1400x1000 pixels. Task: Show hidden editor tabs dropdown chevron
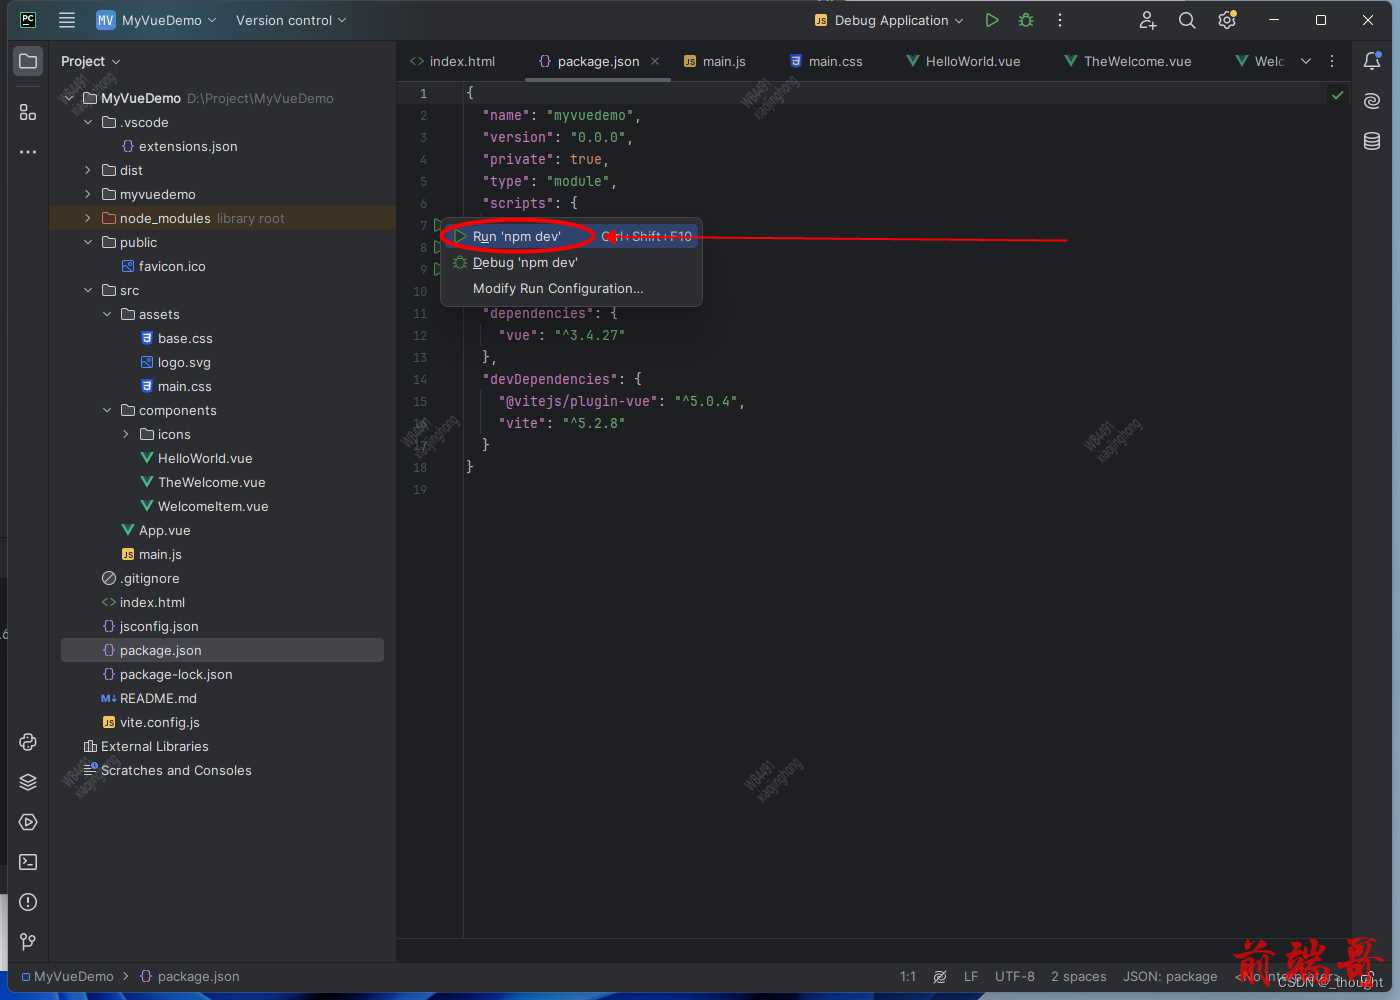tap(1305, 61)
